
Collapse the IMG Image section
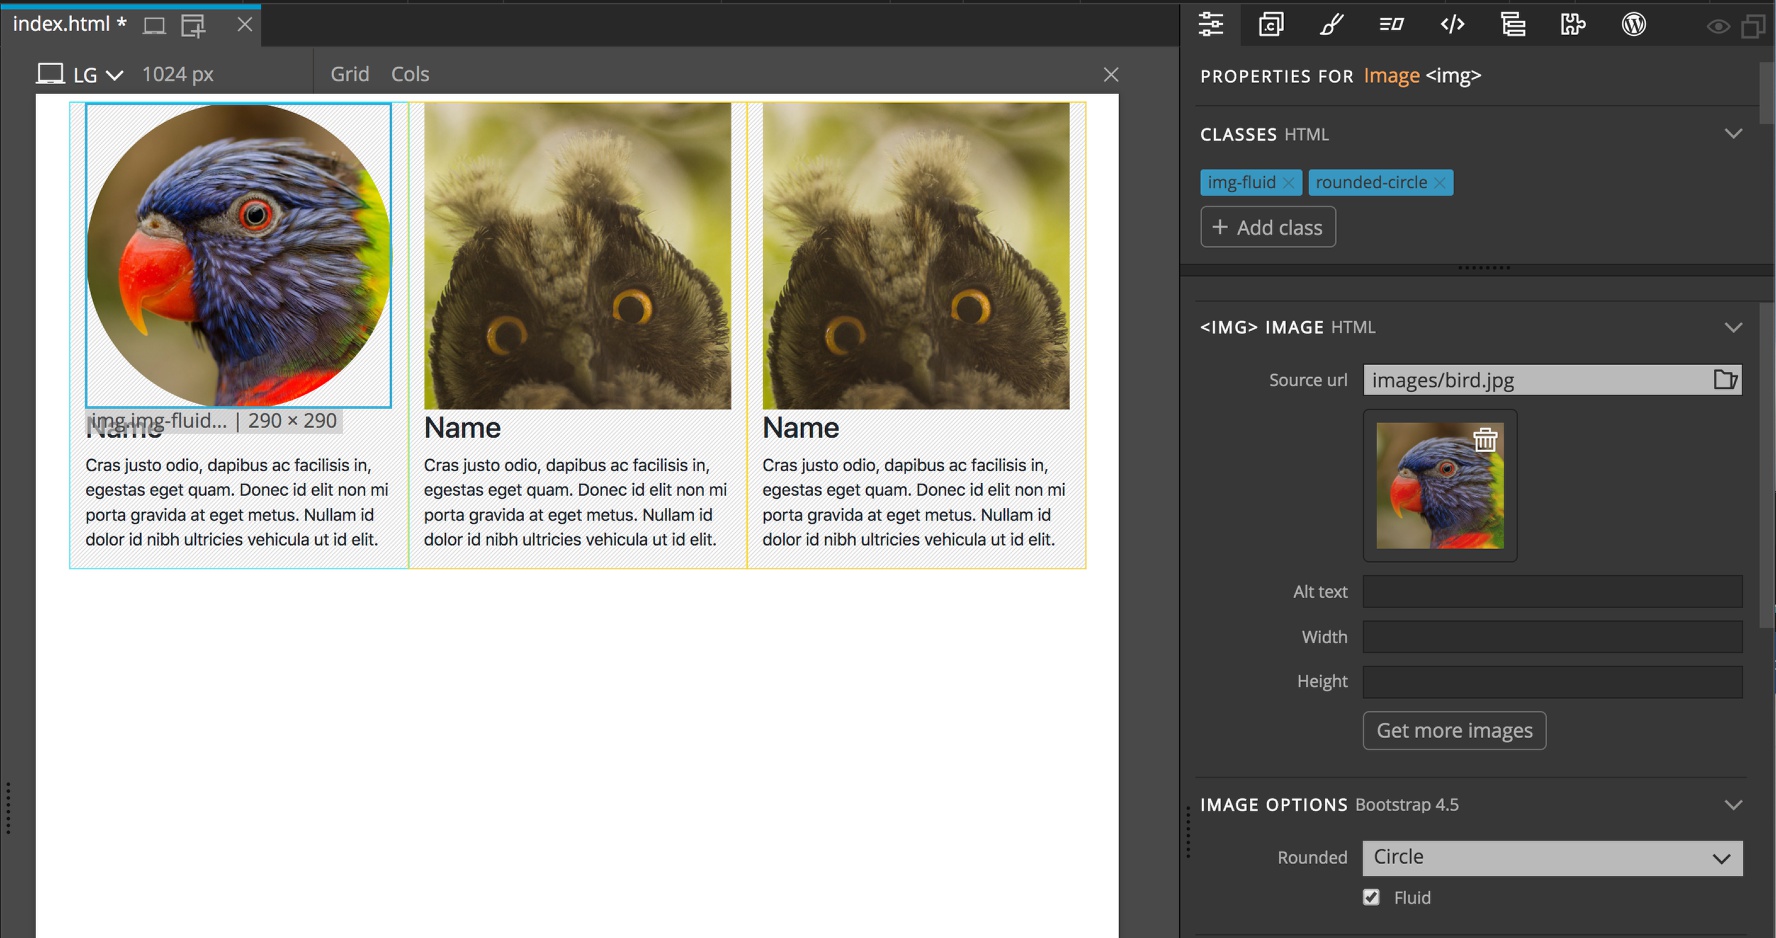point(1733,327)
